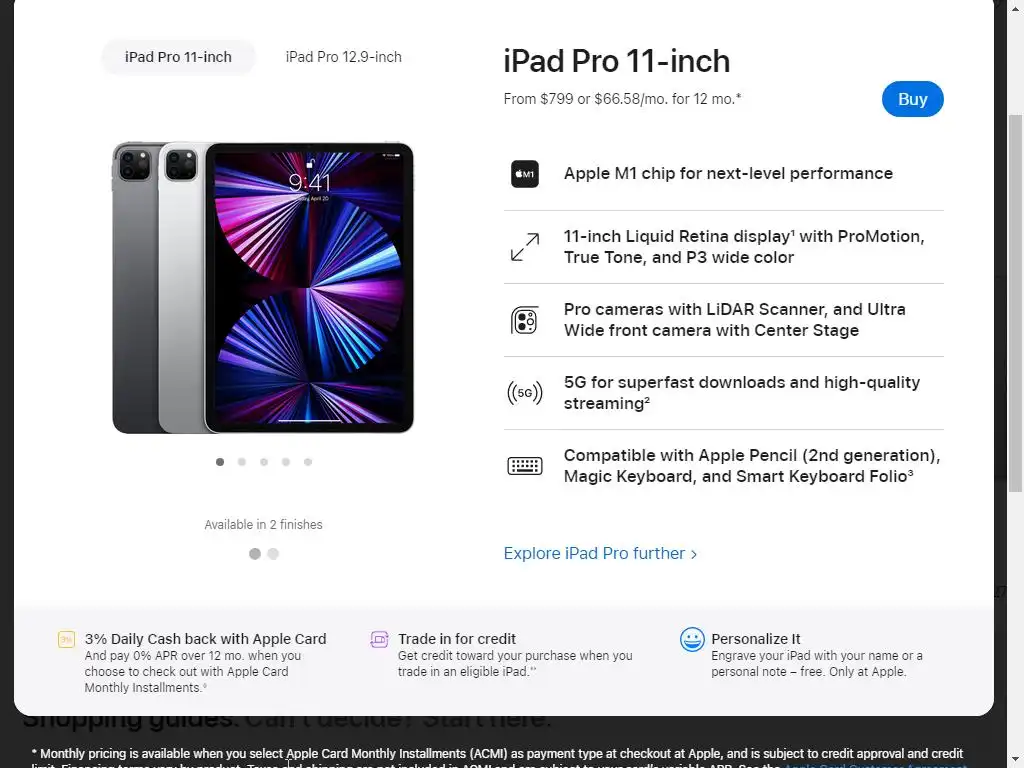1024x768 pixels.
Task: Choose the Silver finish swatch
Action: (x=273, y=554)
